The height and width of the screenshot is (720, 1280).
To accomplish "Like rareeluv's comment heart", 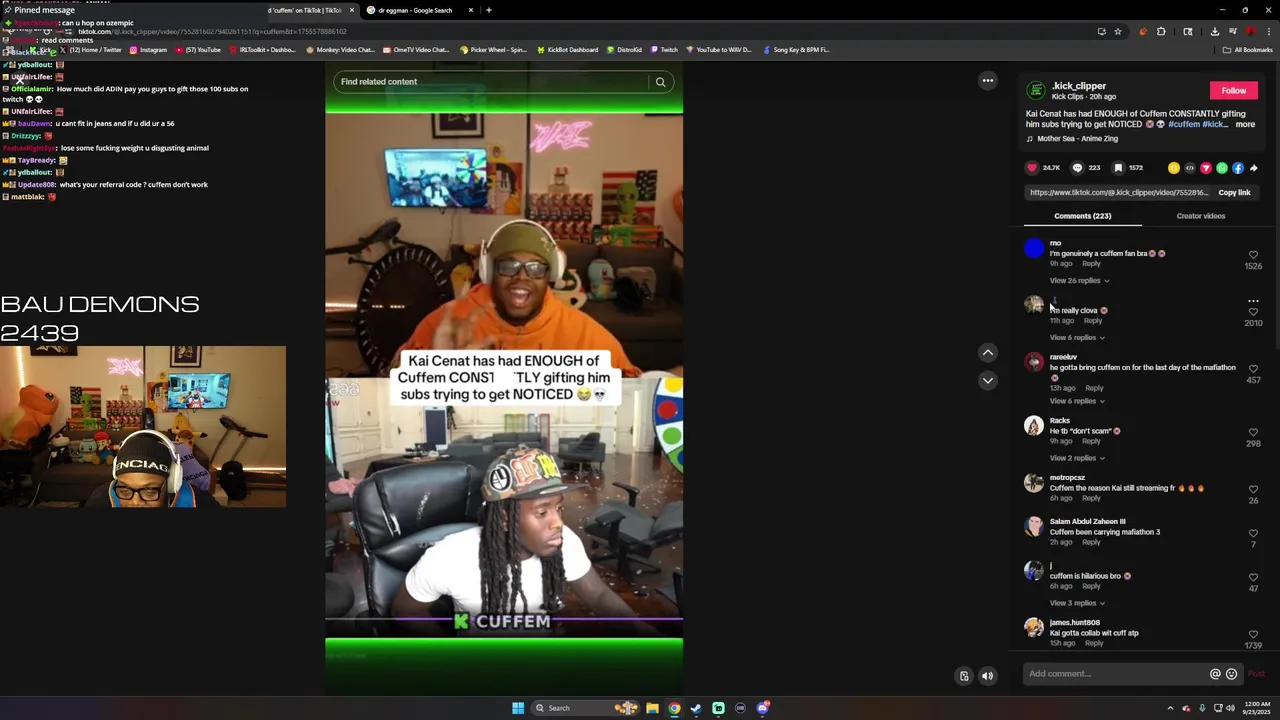I will (1253, 369).
